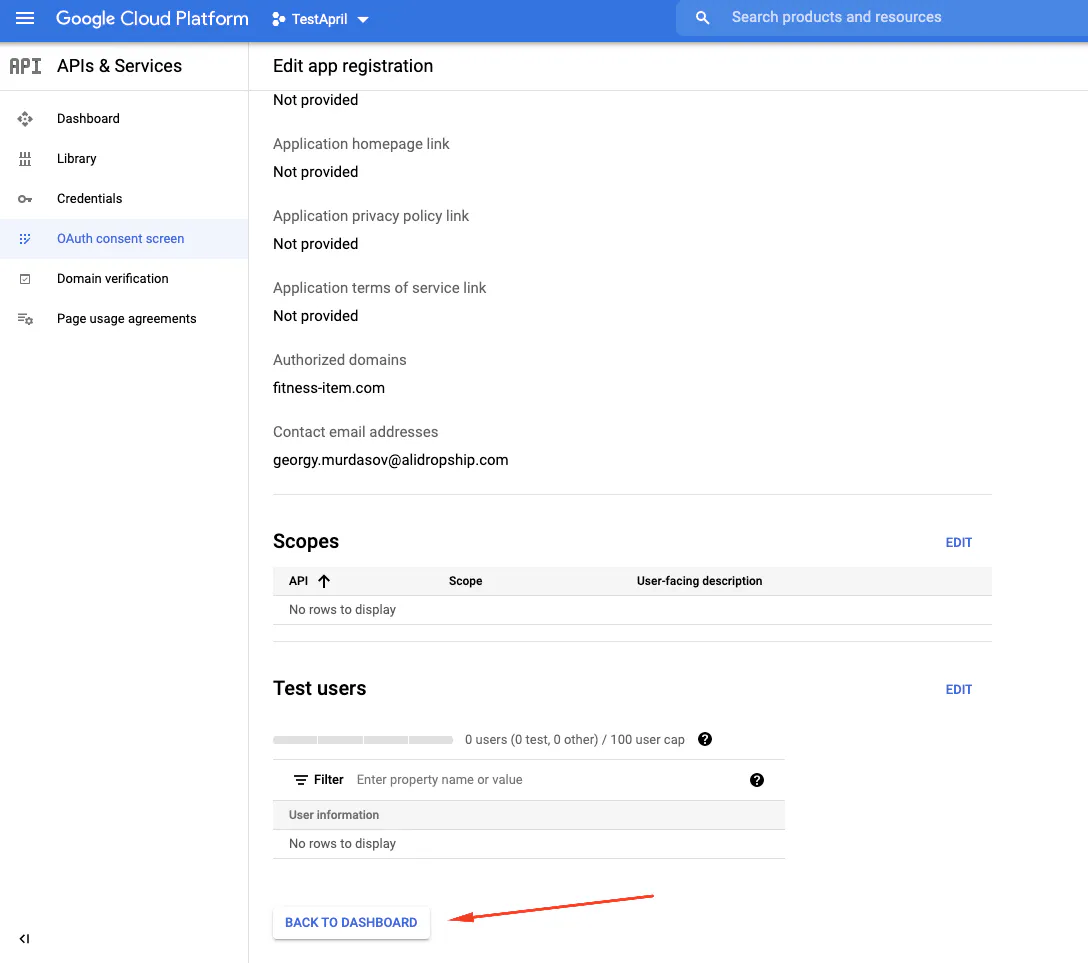The height and width of the screenshot is (963, 1088).
Task: Open the hamburger navigation menu
Action: [25, 19]
